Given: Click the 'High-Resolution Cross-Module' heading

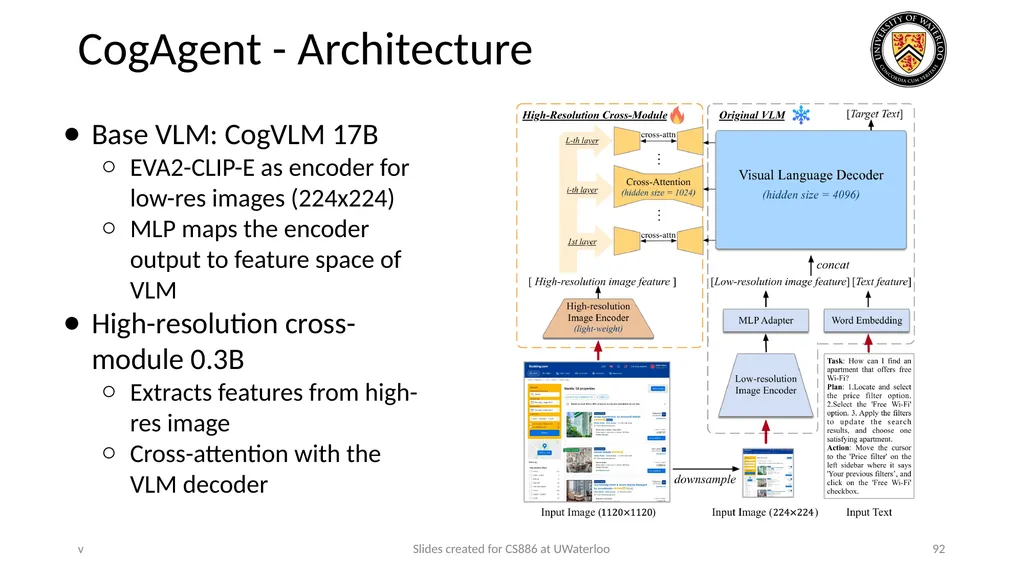Looking at the screenshot, I should 594,115.
